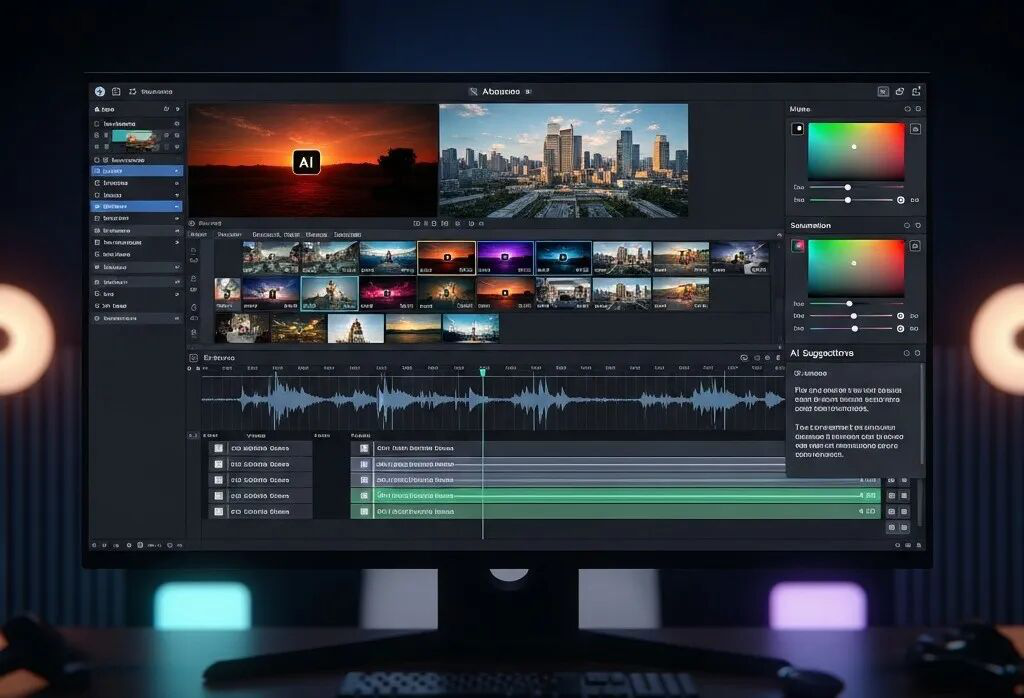Click the project title at top center
The height and width of the screenshot is (698, 1024).
point(500,91)
